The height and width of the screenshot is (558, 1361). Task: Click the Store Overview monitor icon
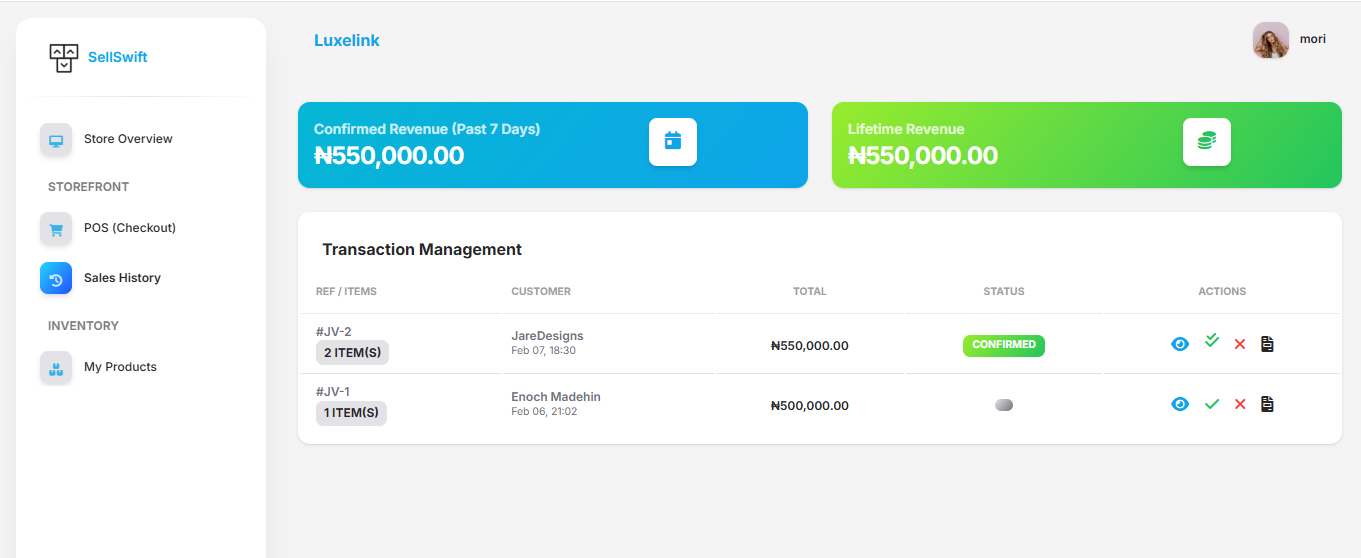pyautogui.click(x=56, y=140)
